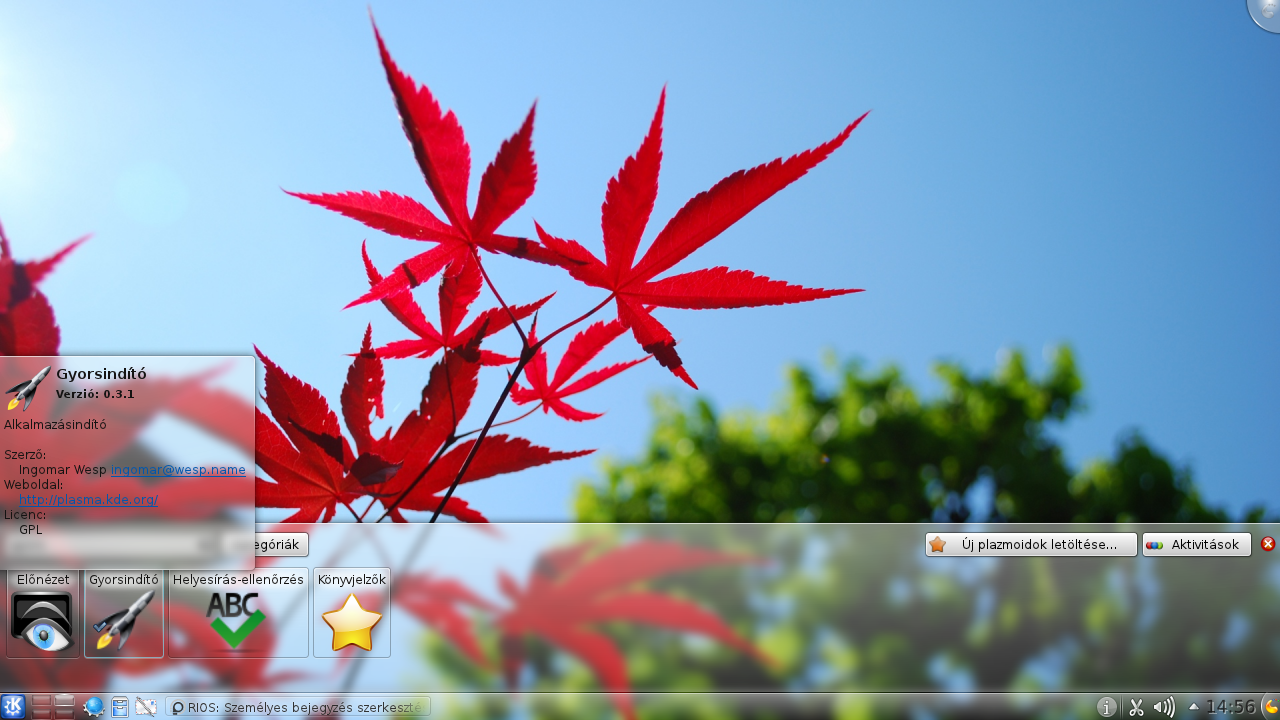Open the RIOS: Személyes bejegyzés task entry
Screen dimensions: 1280x720
(x=298, y=707)
